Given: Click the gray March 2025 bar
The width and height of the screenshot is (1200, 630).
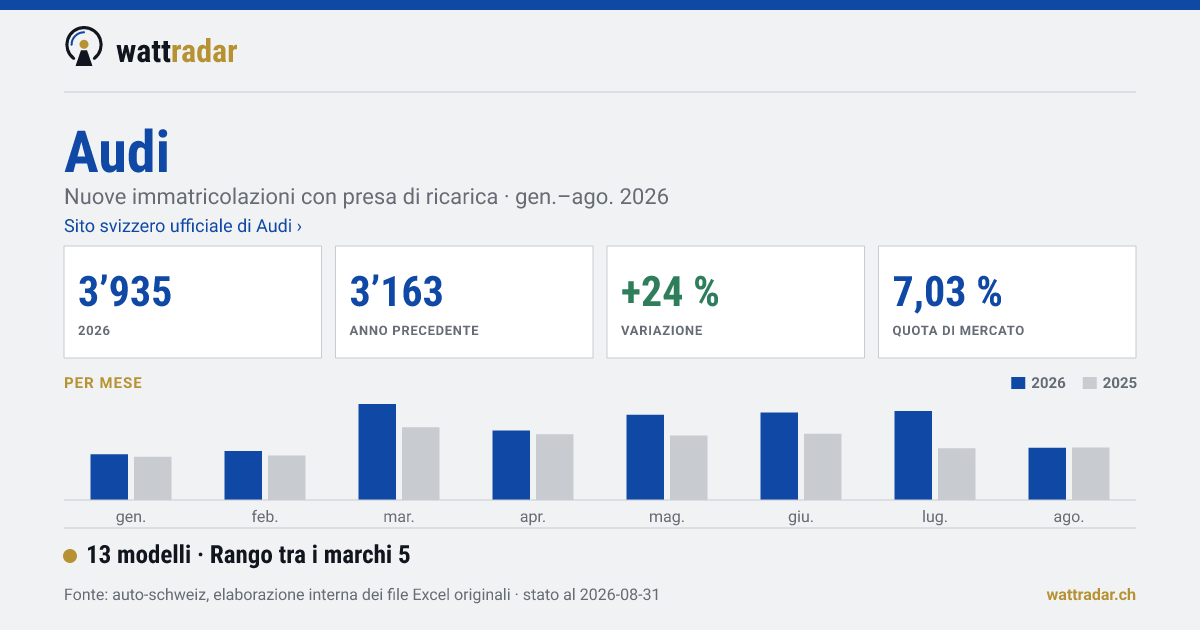Looking at the screenshot, I should tap(421, 464).
